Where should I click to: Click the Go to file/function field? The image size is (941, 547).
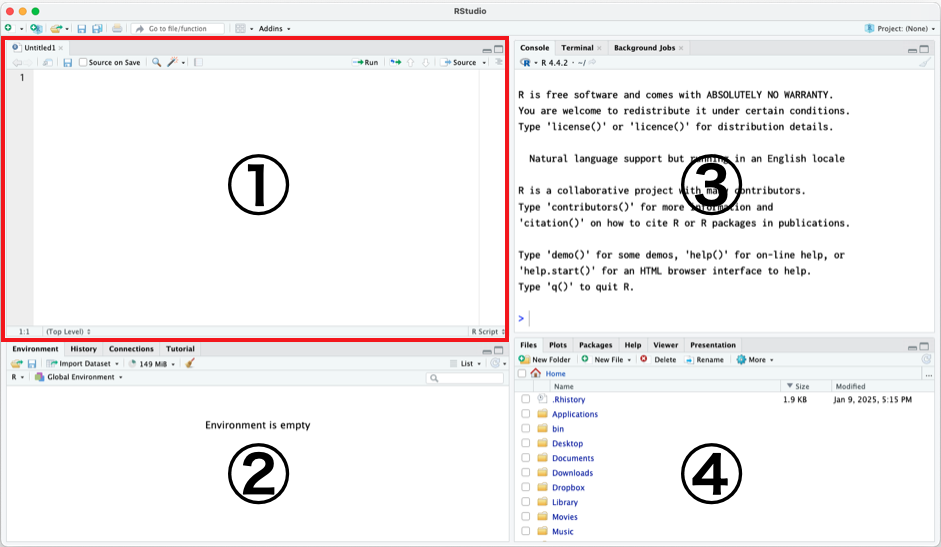(178, 28)
